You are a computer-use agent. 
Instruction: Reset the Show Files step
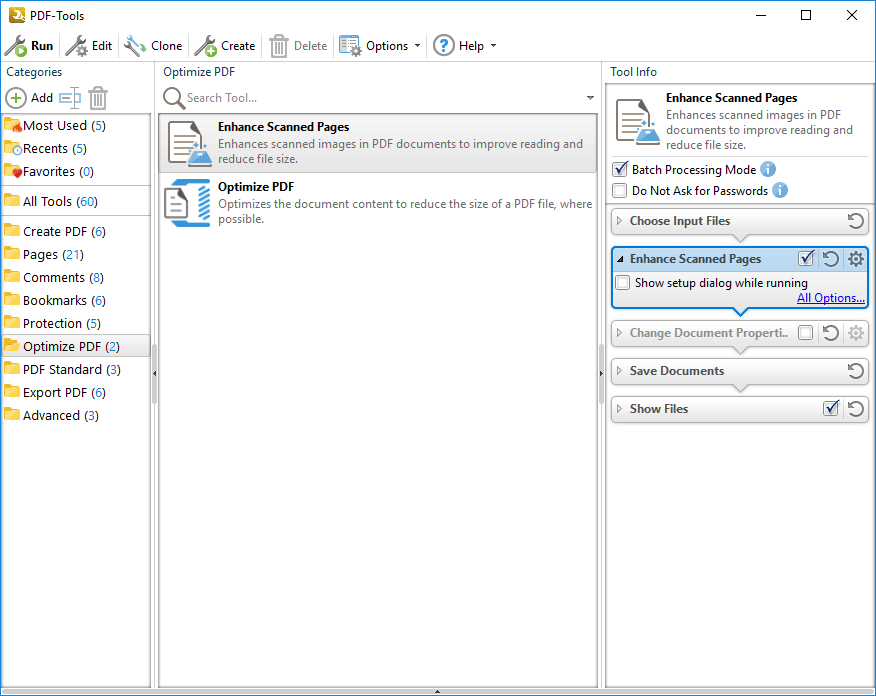point(855,409)
